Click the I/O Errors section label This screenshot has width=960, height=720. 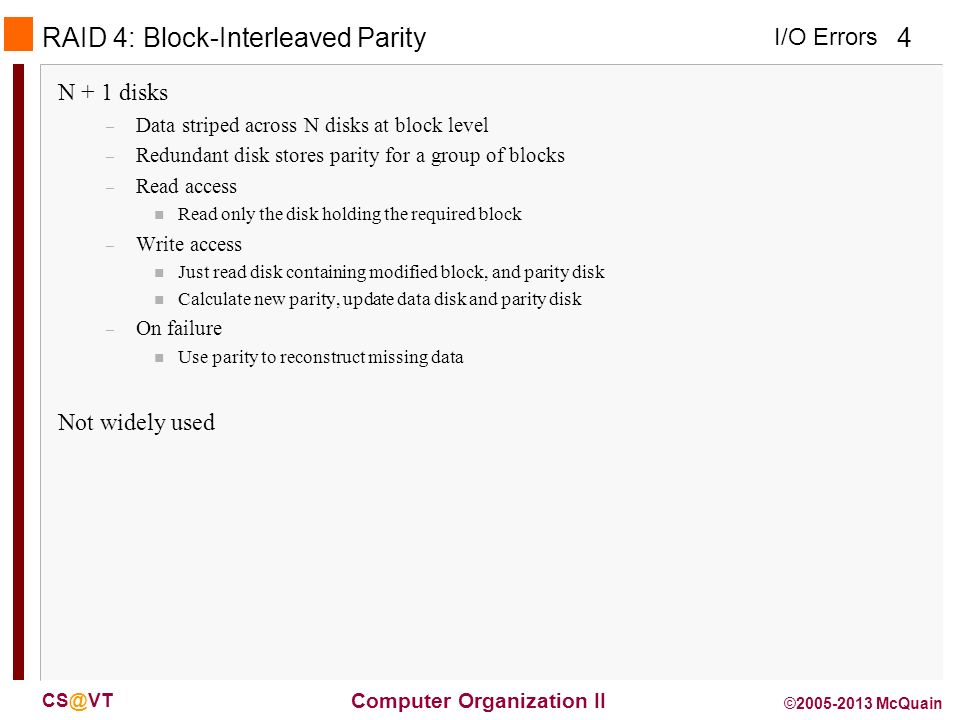click(825, 37)
